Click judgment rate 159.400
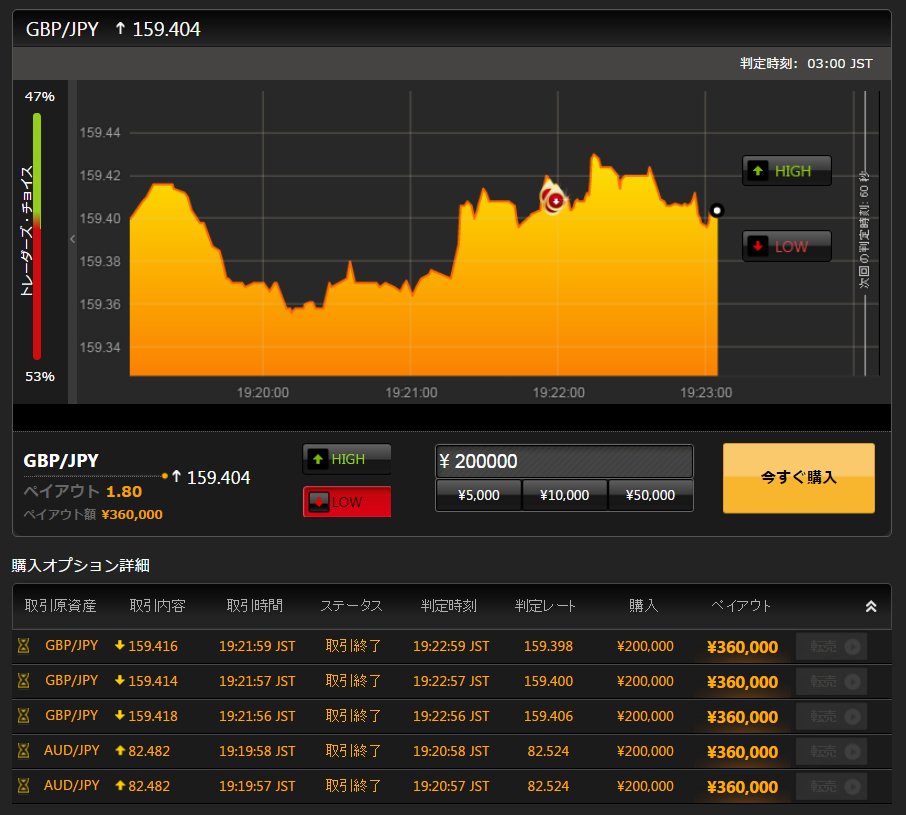The height and width of the screenshot is (815, 906). tap(548, 682)
